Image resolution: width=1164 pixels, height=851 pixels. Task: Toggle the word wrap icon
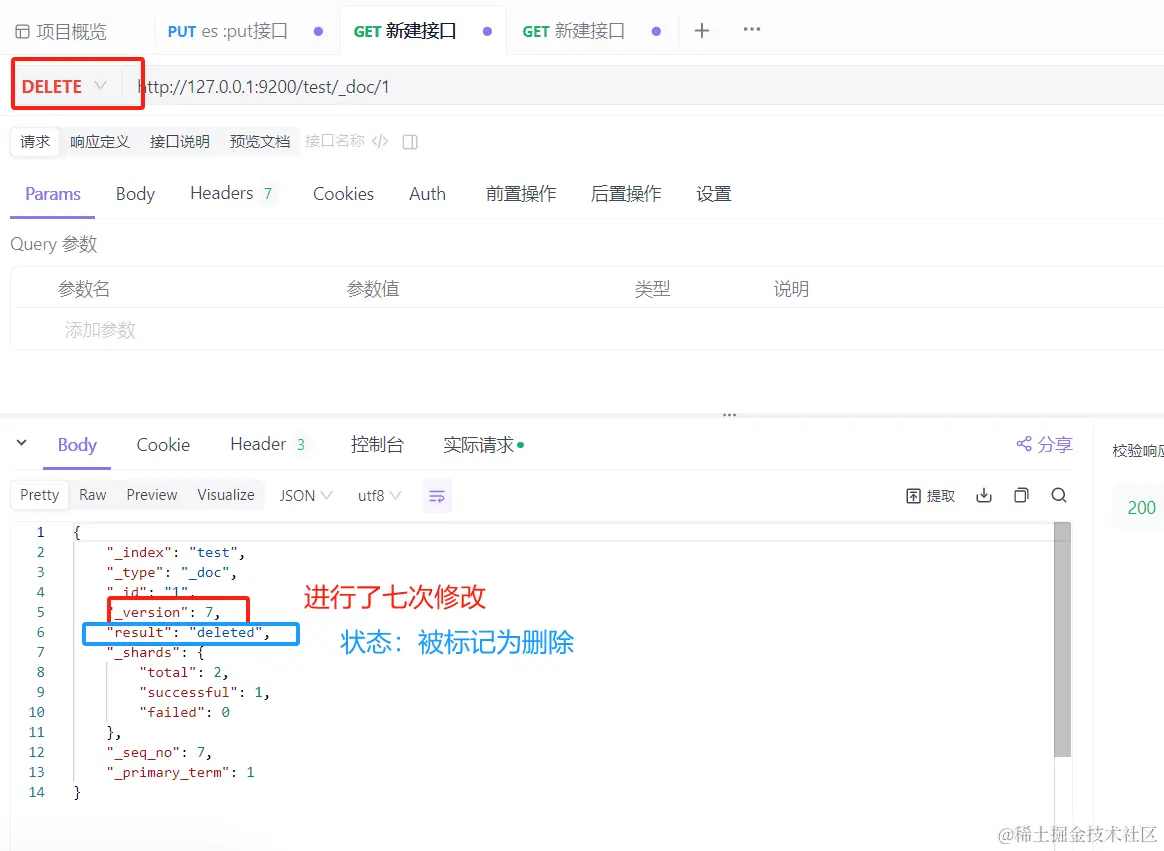click(436, 495)
